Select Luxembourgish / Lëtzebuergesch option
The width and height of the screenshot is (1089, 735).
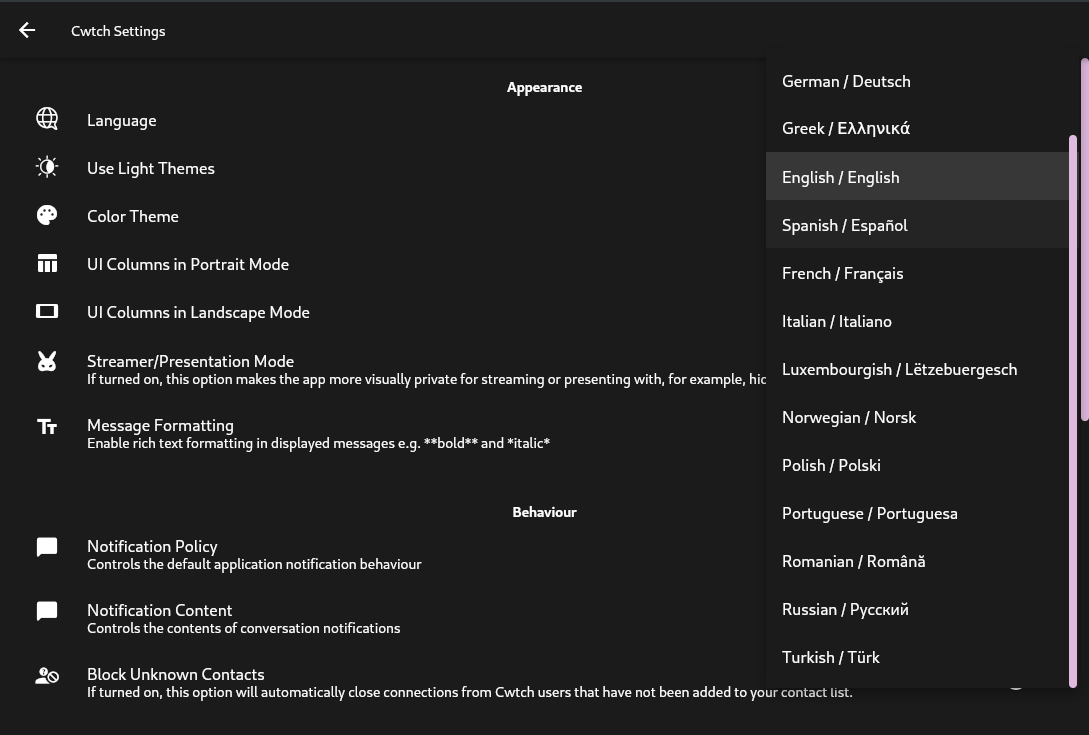[x=899, y=369]
